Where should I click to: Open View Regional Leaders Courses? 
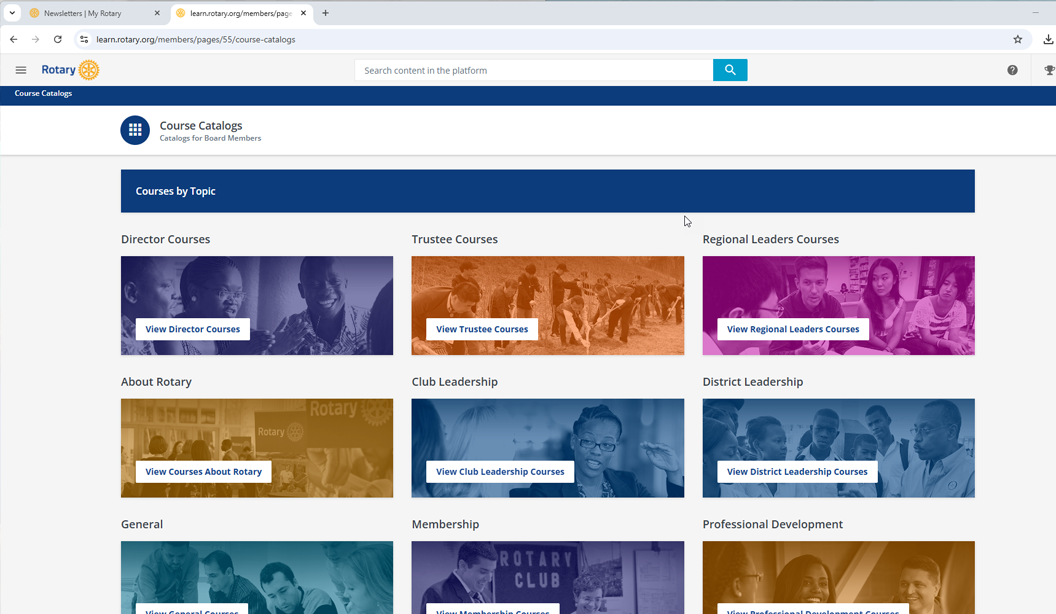click(793, 329)
